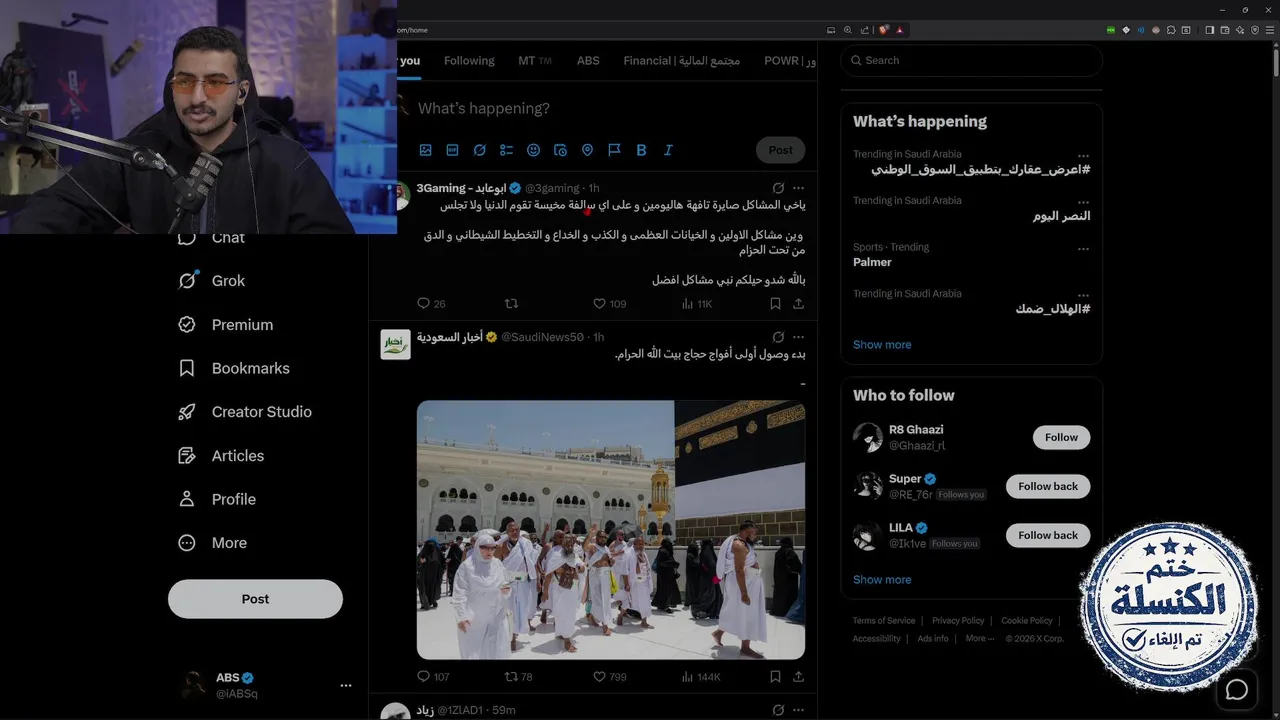Repost the 3Gaming post
This screenshot has height=720, width=1280.
pos(511,303)
